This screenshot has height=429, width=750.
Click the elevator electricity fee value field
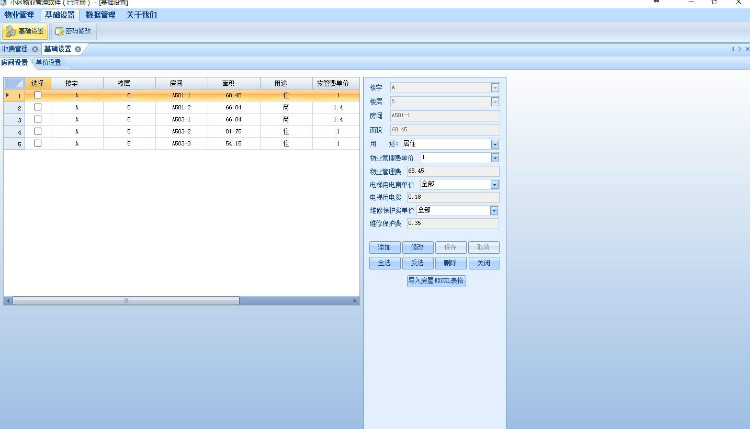pyautogui.click(x=453, y=197)
